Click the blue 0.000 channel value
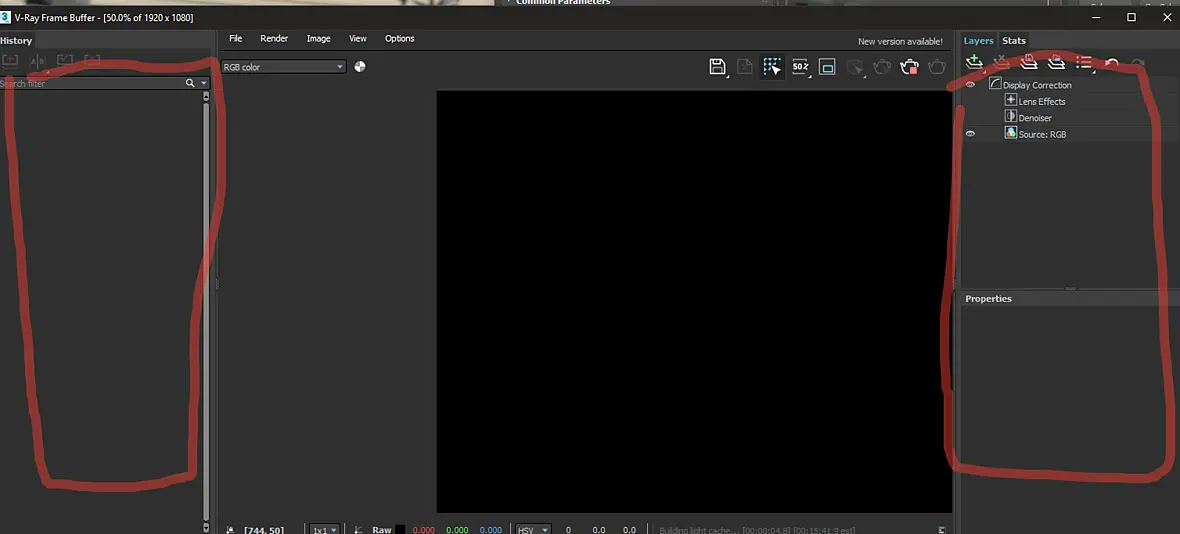Image resolution: width=1180 pixels, height=534 pixels. click(x=491, y=530)
